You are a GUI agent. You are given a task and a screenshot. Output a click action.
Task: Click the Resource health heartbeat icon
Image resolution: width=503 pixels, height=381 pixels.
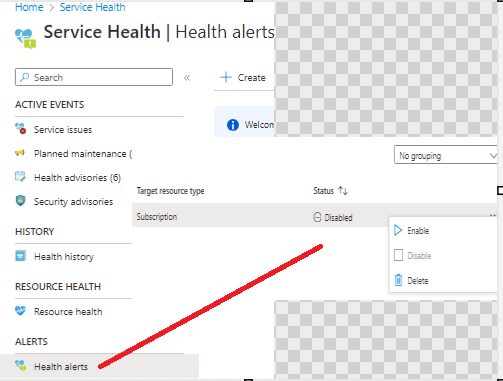click(20, 311)
